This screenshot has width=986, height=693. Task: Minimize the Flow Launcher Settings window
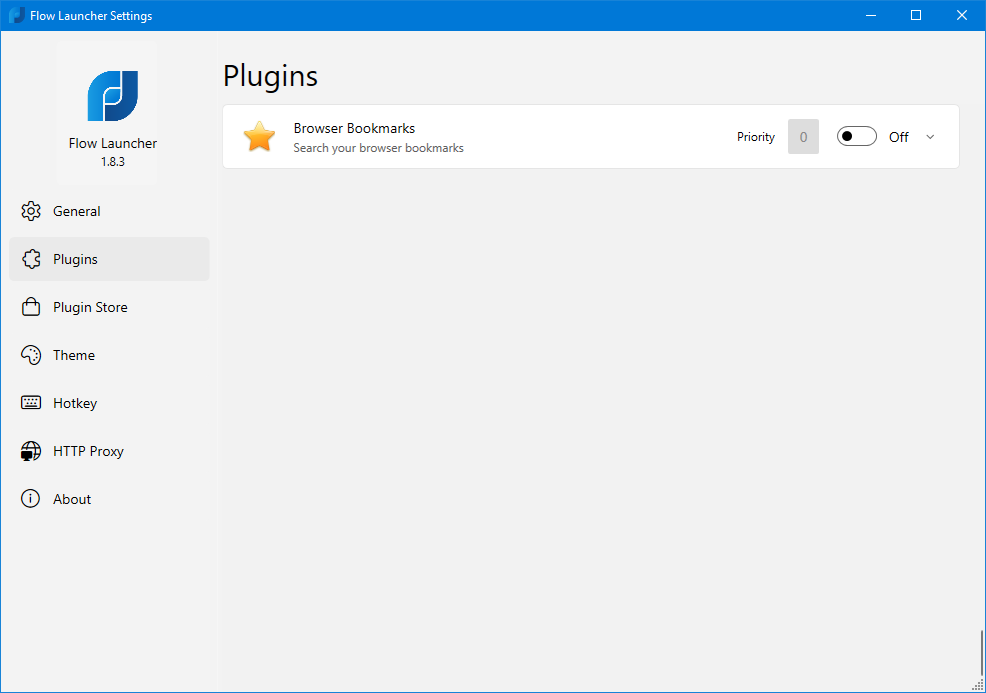pos(871,15)
